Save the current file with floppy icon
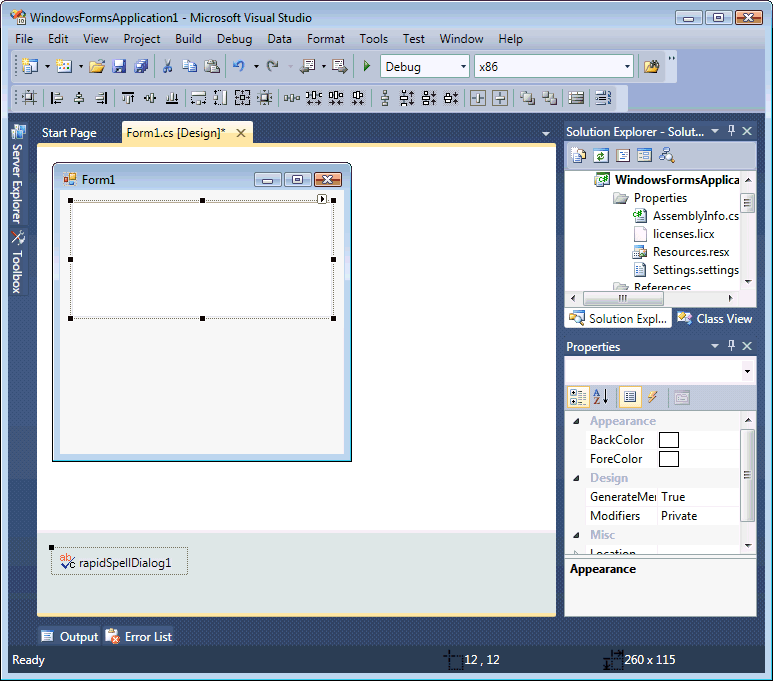773x681 pixels. (x=119, y=66)
